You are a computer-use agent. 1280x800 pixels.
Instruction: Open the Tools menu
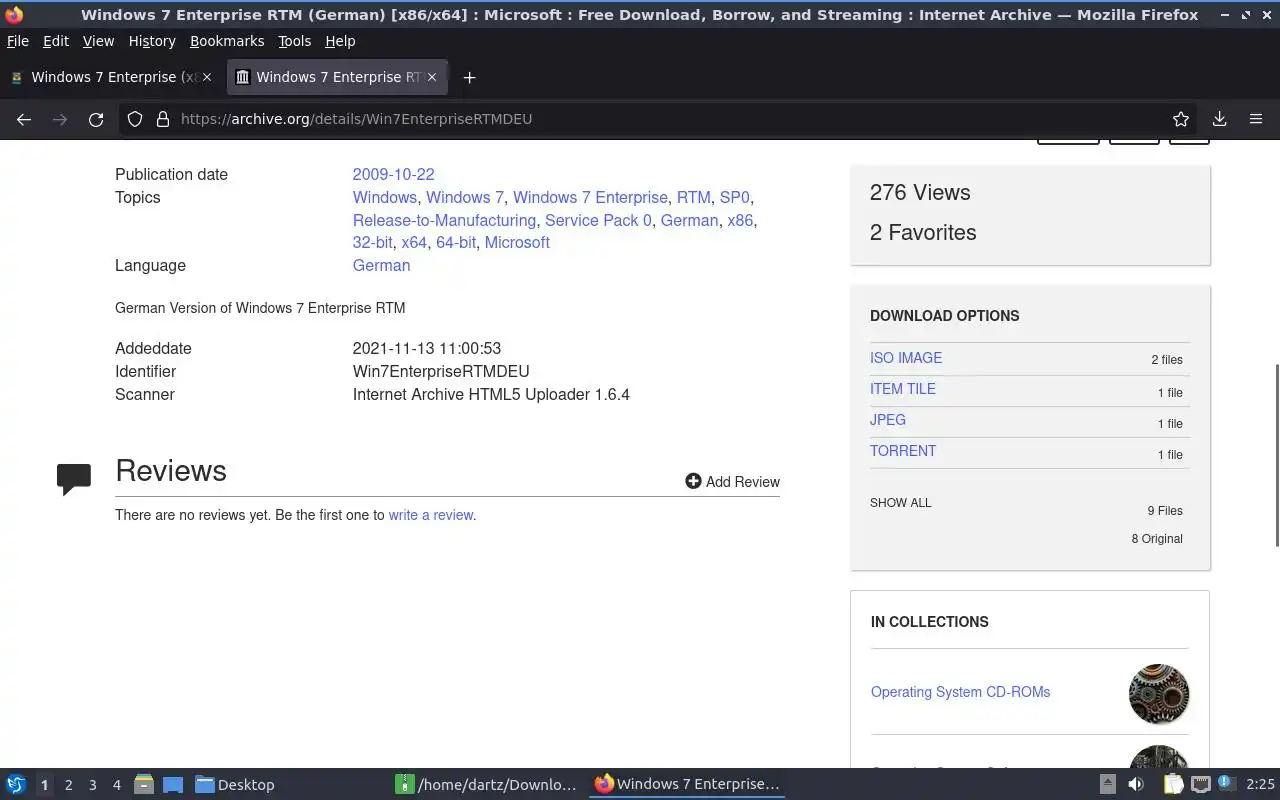point(294,41)
